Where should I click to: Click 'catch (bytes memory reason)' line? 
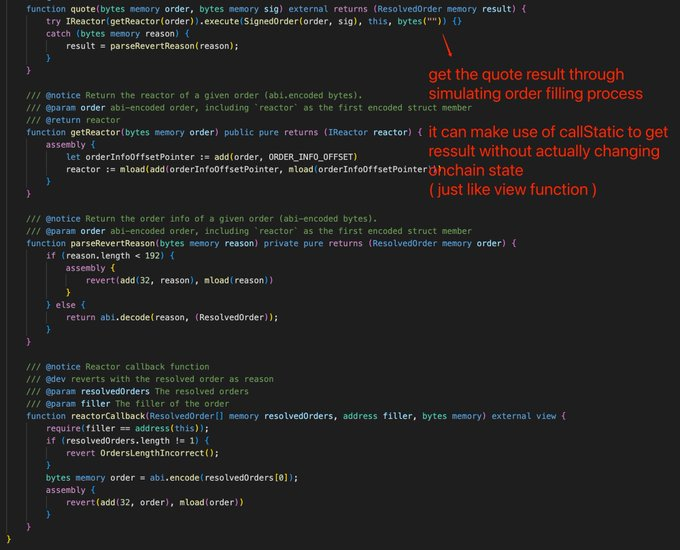pyautogui.click(x=117, y=34)
